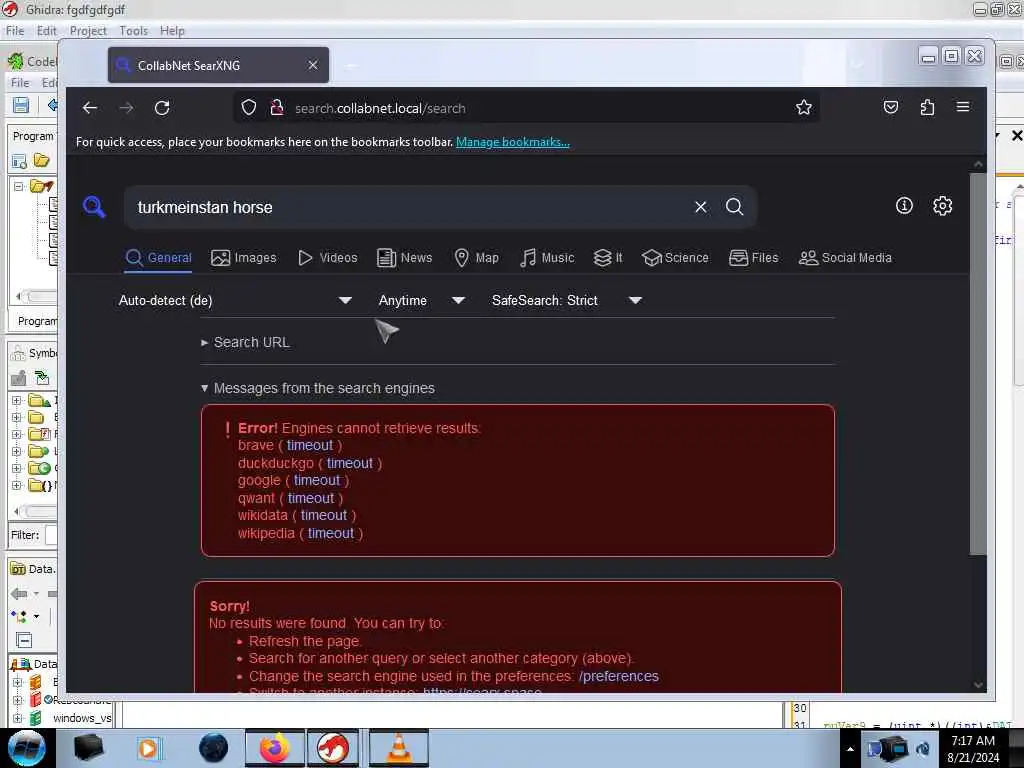1024x768 pixels.
Task: Switch to the Map search tab
Action: (x=477, y=258)
